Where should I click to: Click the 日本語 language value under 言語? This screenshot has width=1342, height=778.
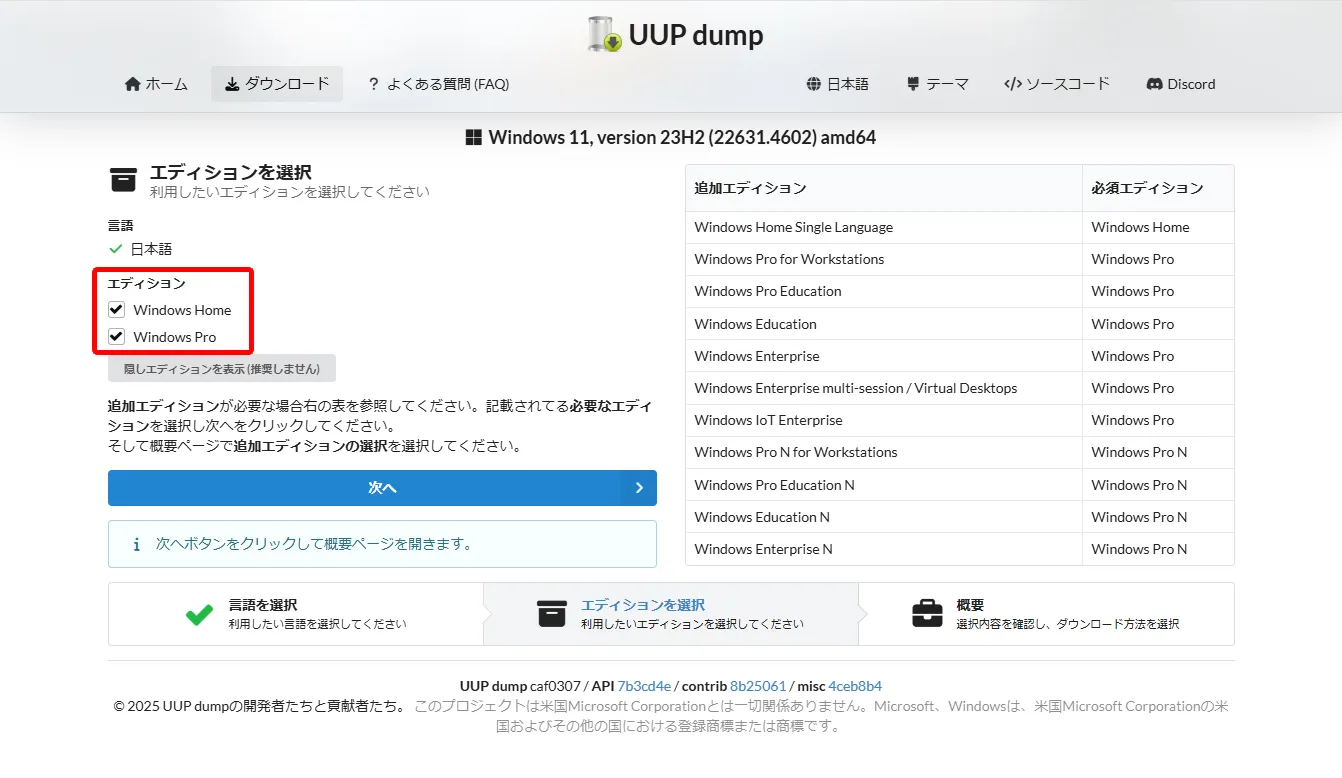point(151,249)
